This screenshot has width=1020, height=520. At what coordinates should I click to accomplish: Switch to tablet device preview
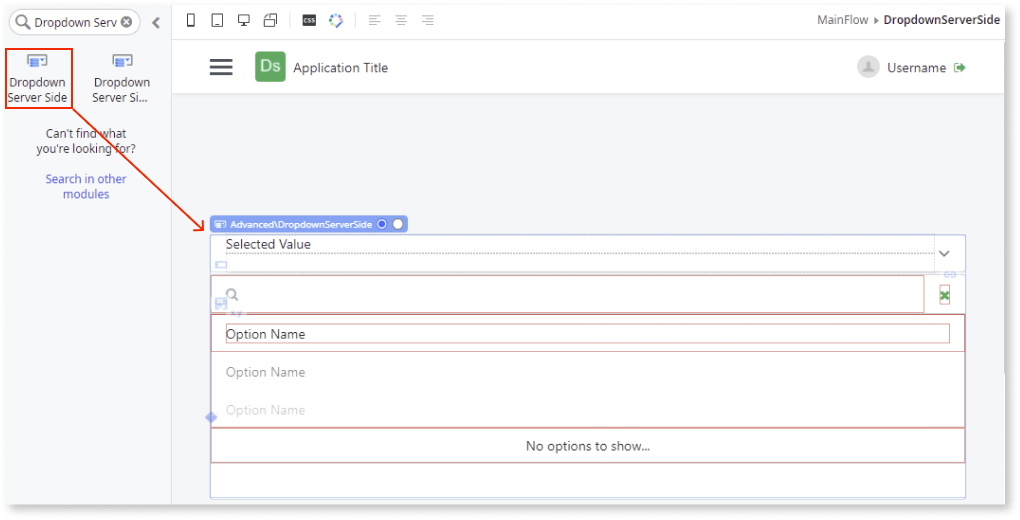point(217,20)
